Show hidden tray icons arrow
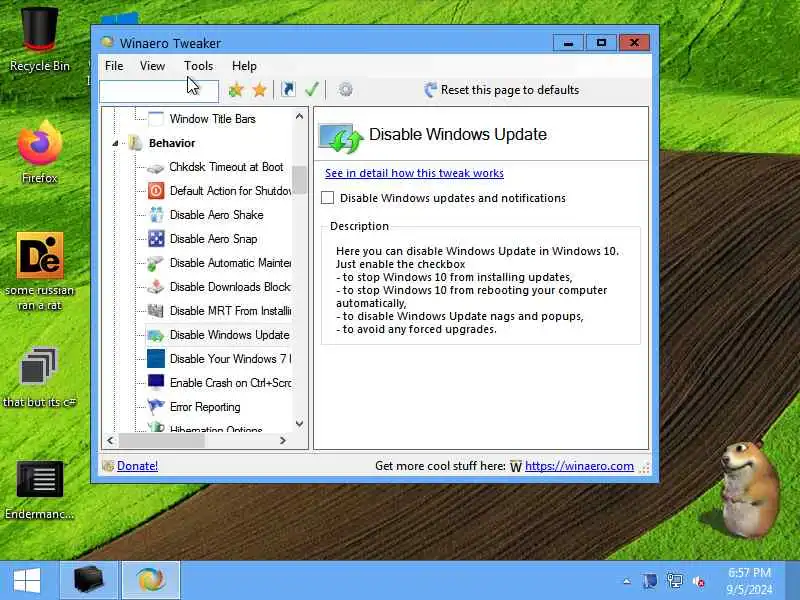Image resolution: width=800 pixels, height=600 pixels. pos(627,581)
